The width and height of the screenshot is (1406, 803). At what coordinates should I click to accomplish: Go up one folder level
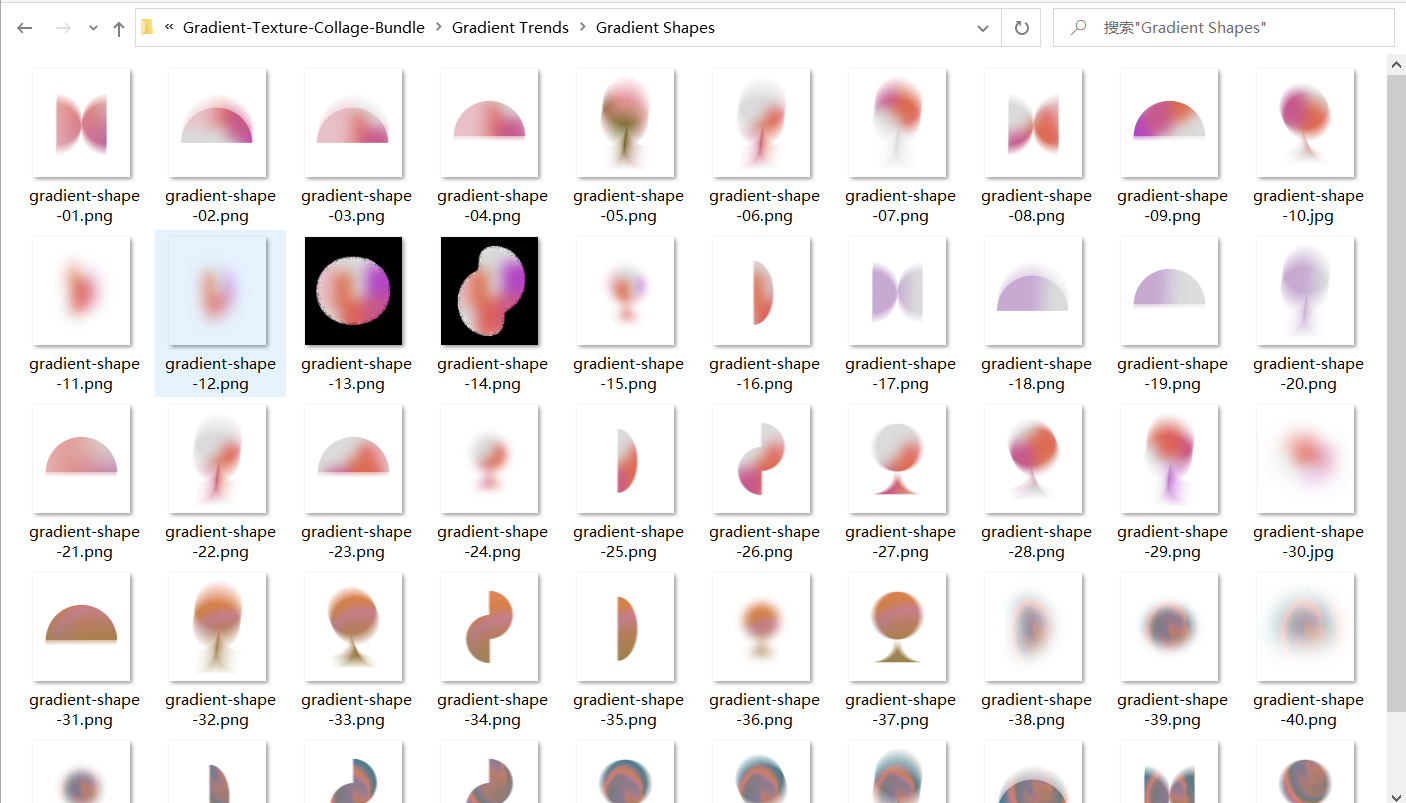point(119,28)
